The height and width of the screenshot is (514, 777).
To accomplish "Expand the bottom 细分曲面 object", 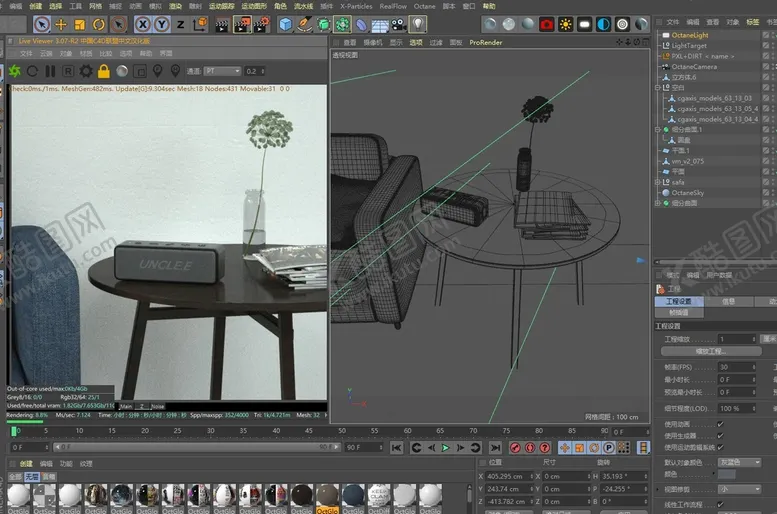I will pyautogui.click(x=658, y=203).
